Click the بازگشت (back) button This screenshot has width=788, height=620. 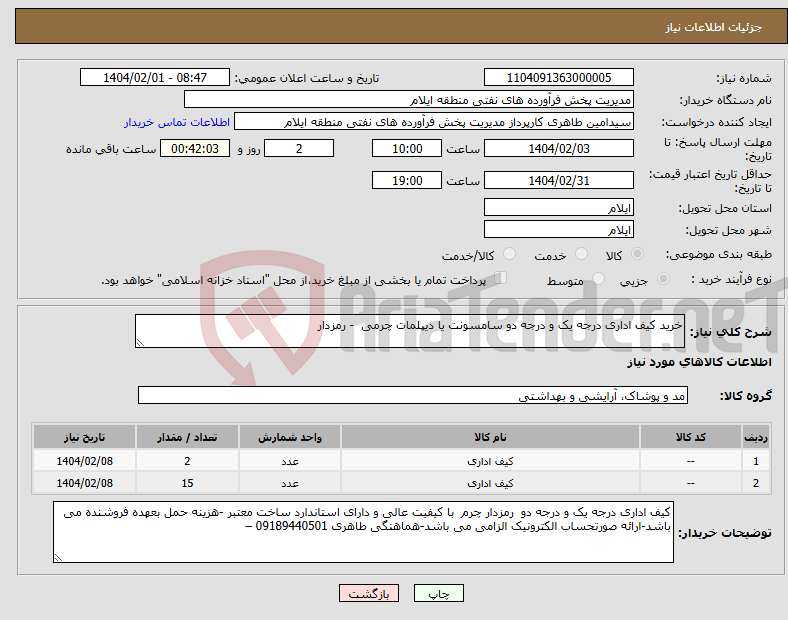tap(369, 593)
